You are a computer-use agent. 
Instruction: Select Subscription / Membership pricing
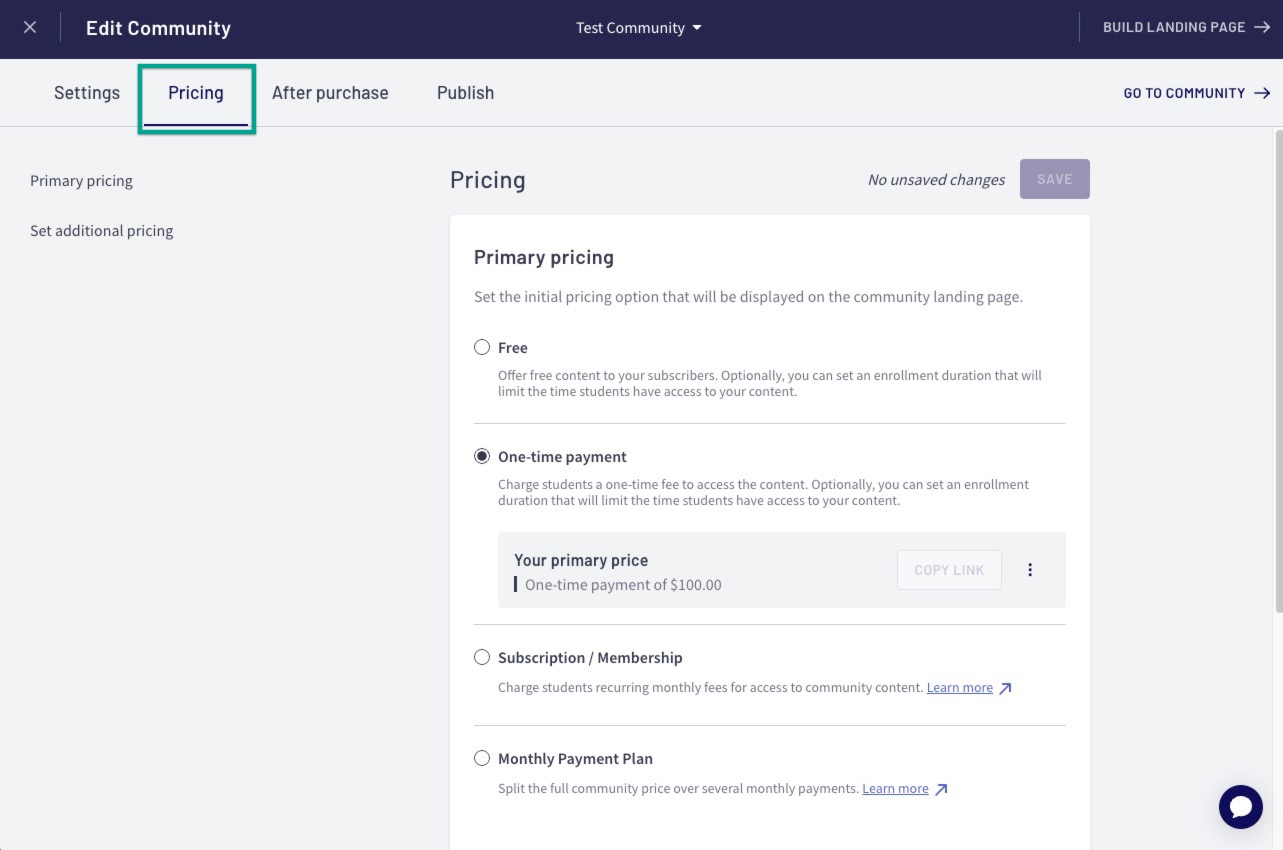pyautogui.click(x=483, y=657)
